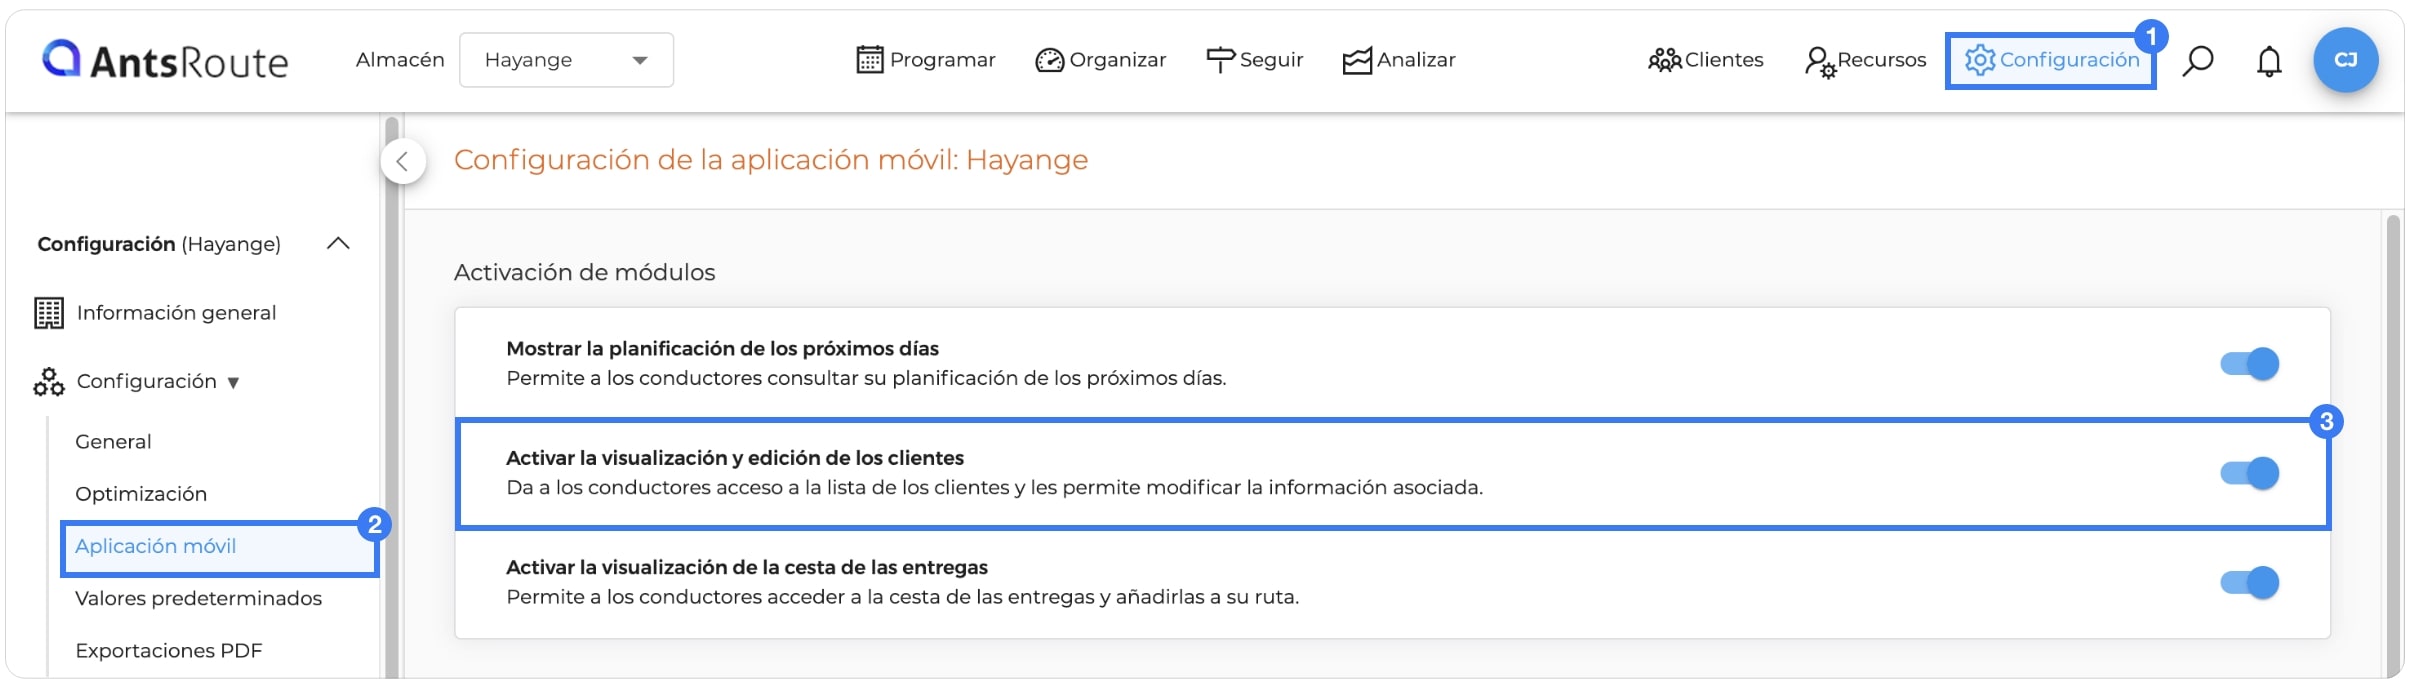Open the Programar calendar icon
Viewport: 2410px width, 688px height.
870,60
